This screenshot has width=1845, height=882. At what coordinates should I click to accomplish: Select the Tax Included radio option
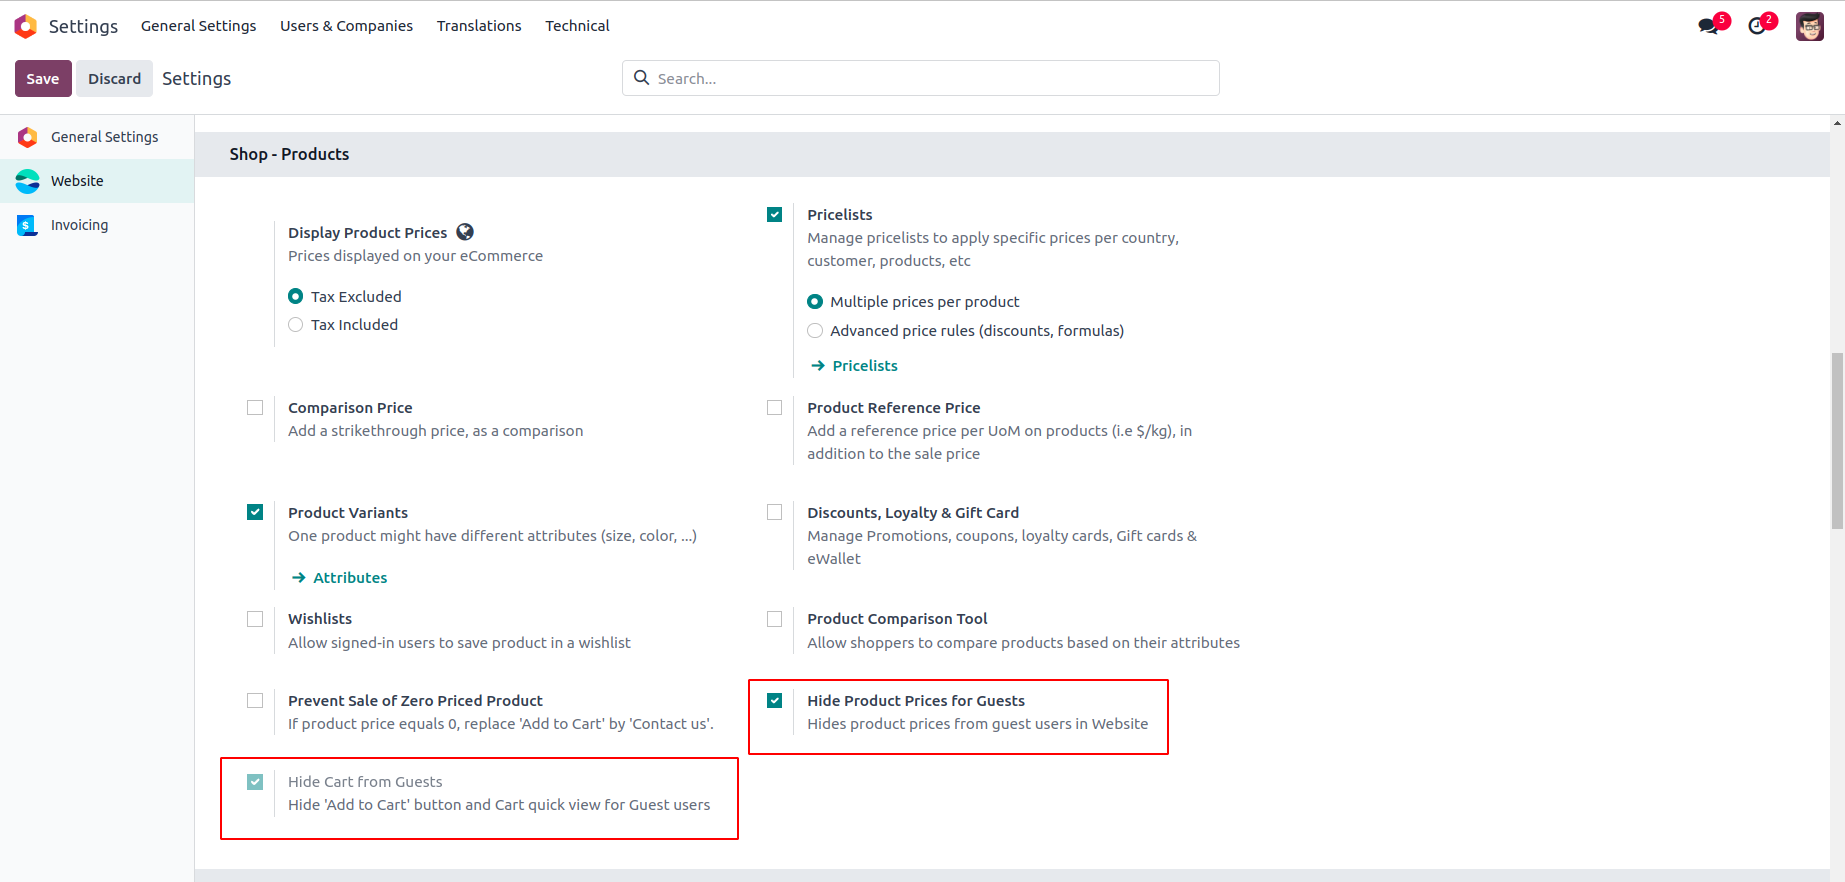coord(296,325)
